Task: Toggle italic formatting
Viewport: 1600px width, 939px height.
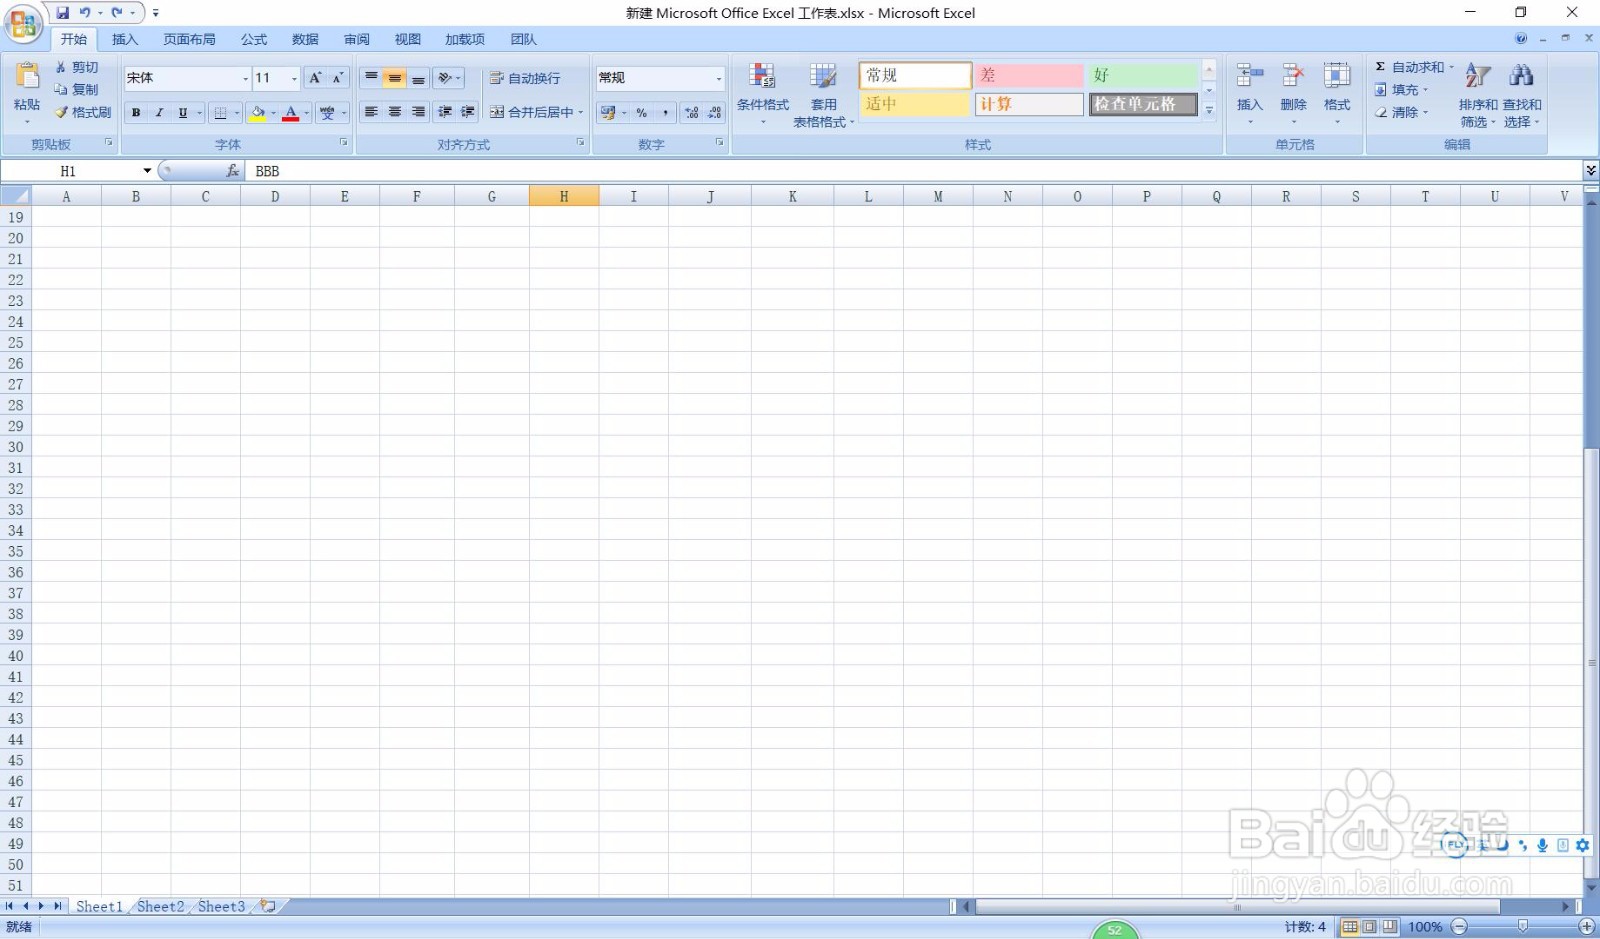Action: (x=159, y=113)
